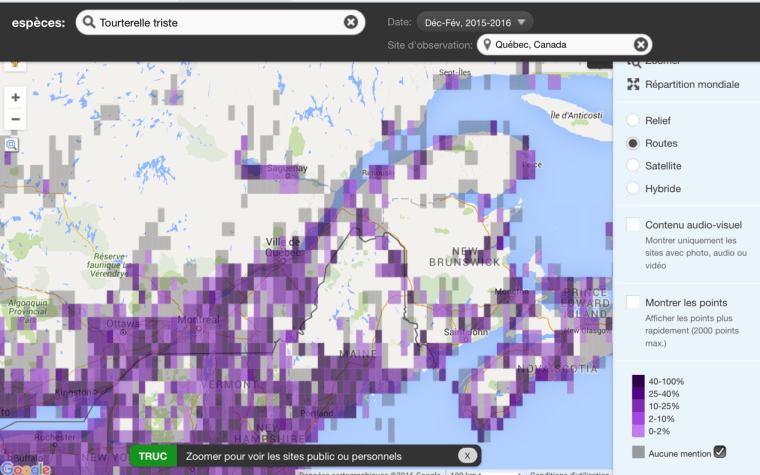Click the zoom in plus button
760x475 pixels.
pos(15,98)
